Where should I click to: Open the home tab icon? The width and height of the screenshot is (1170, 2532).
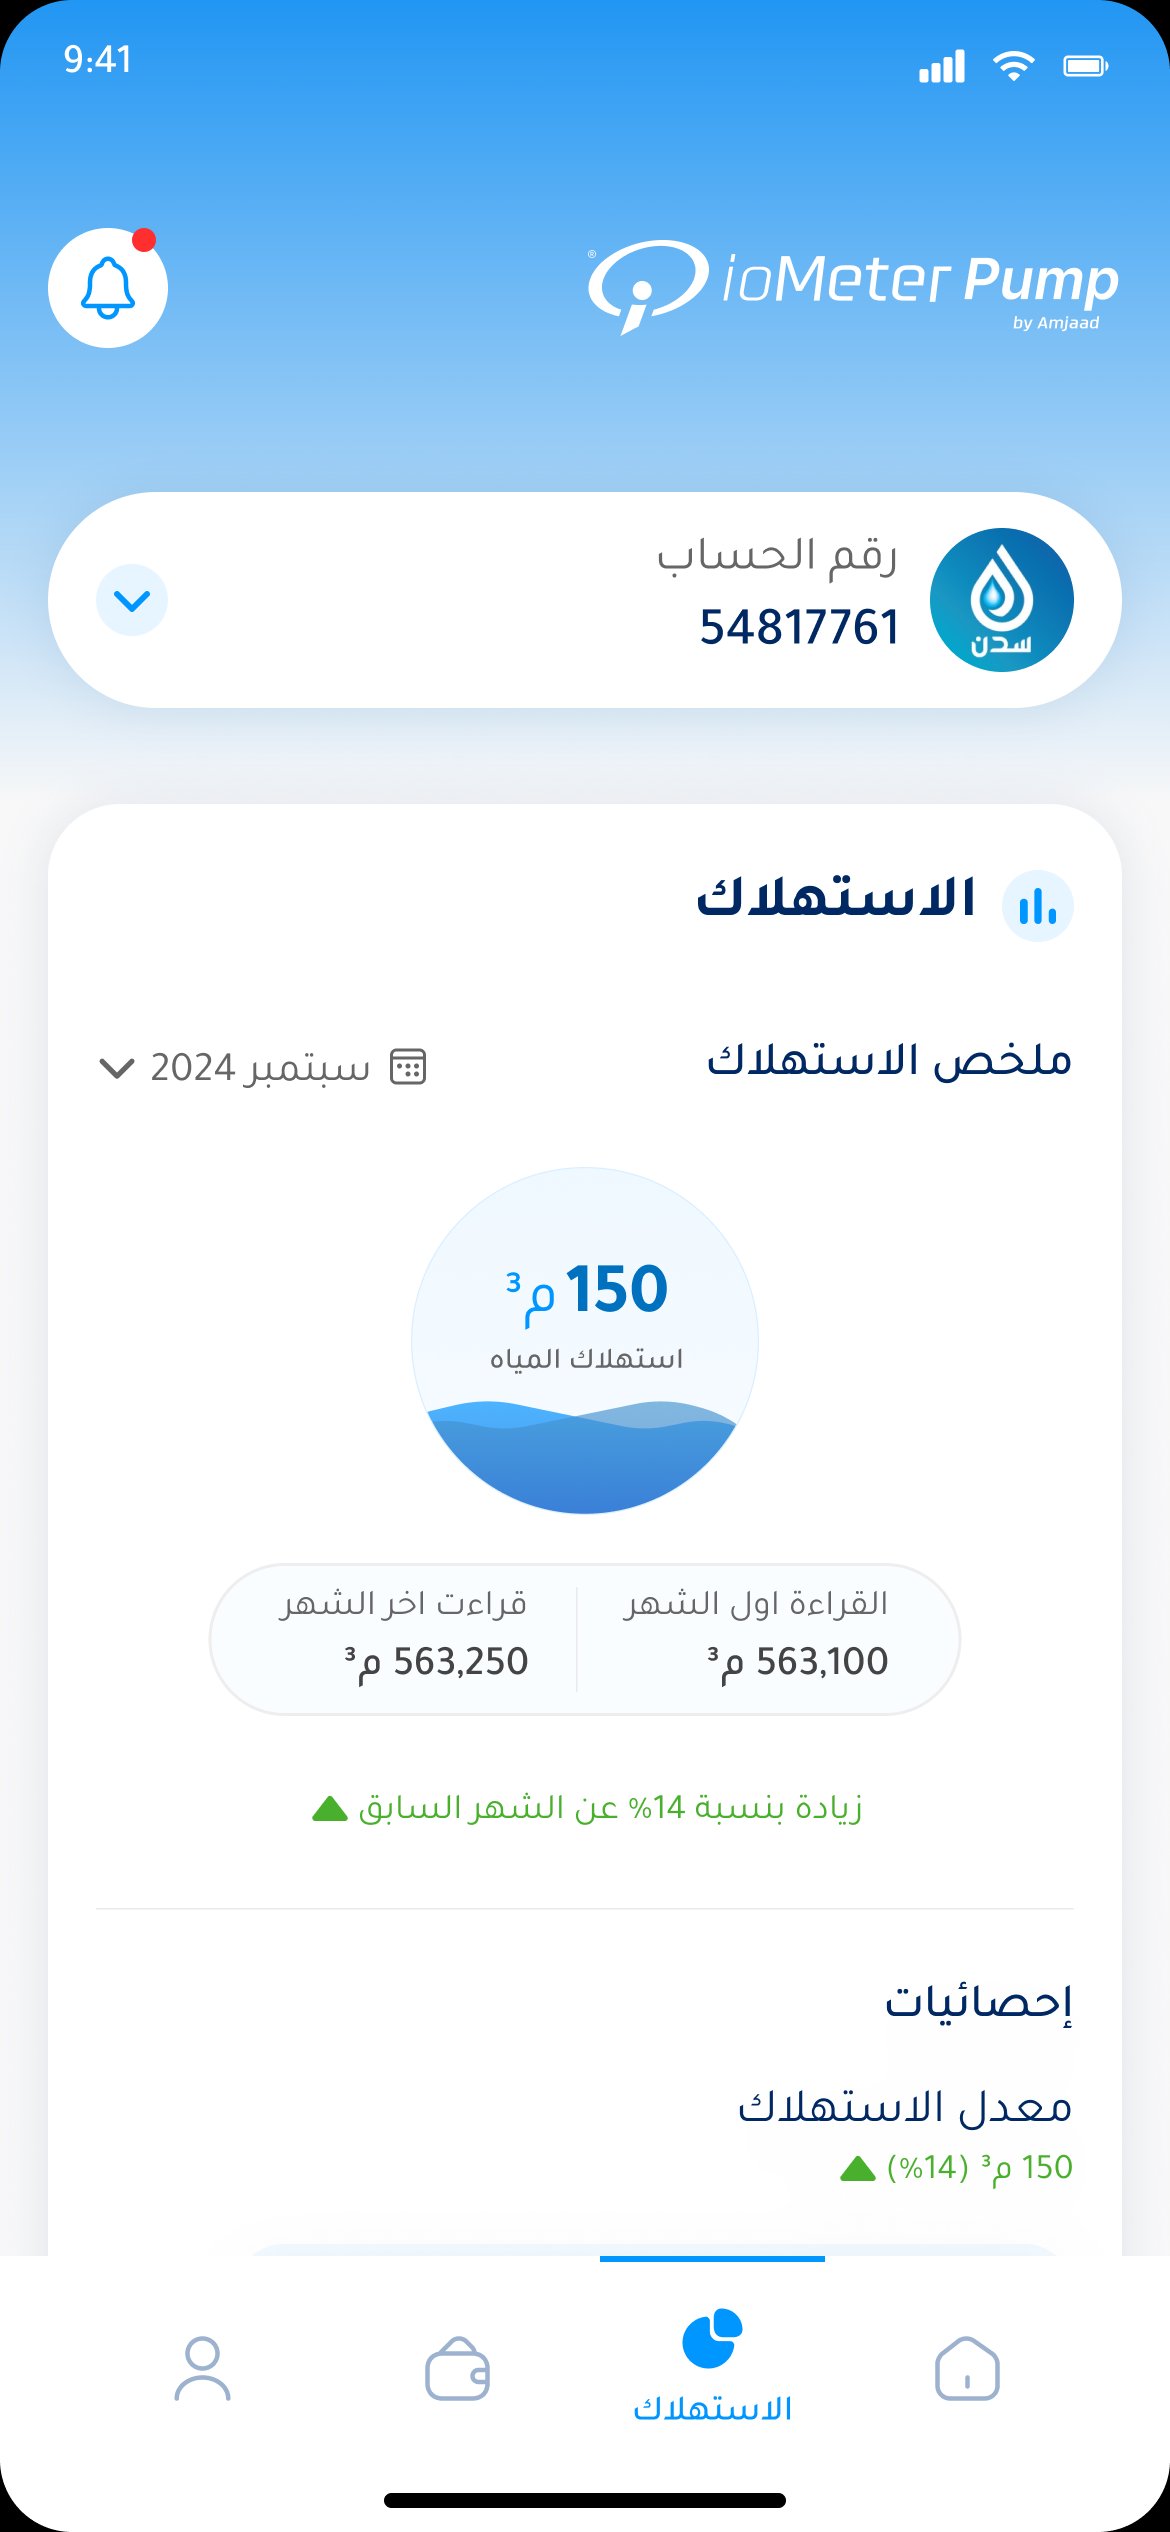pyautogui.click(x=967, y=2368)
